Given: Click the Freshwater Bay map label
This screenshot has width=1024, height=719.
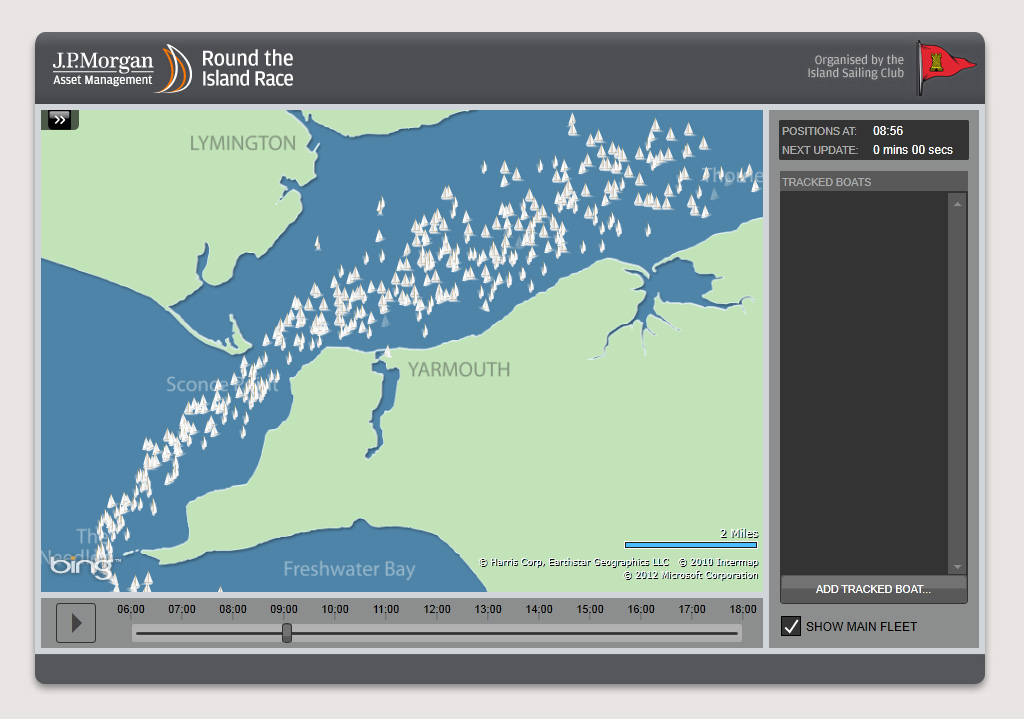Looking at the screenshot, I should click(349, 569).
